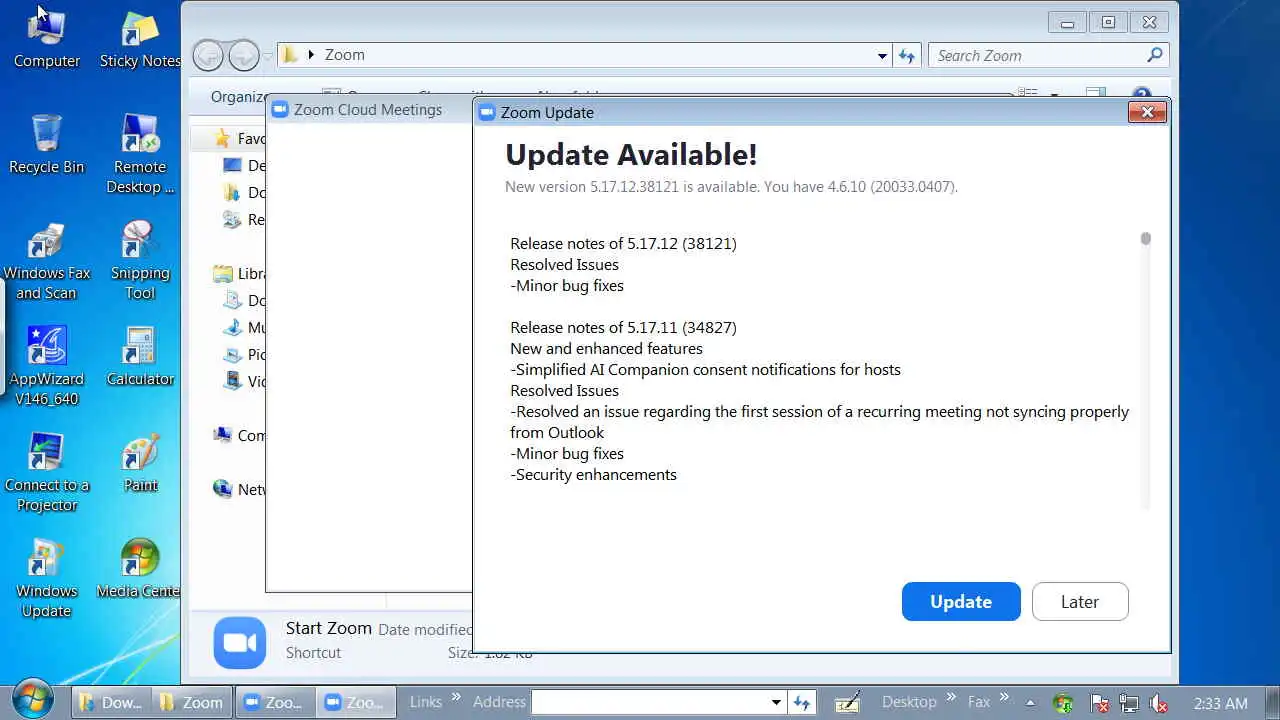Click the 2:33 AM system clock
The image size is (1280, 720).
click(1220, 703)
